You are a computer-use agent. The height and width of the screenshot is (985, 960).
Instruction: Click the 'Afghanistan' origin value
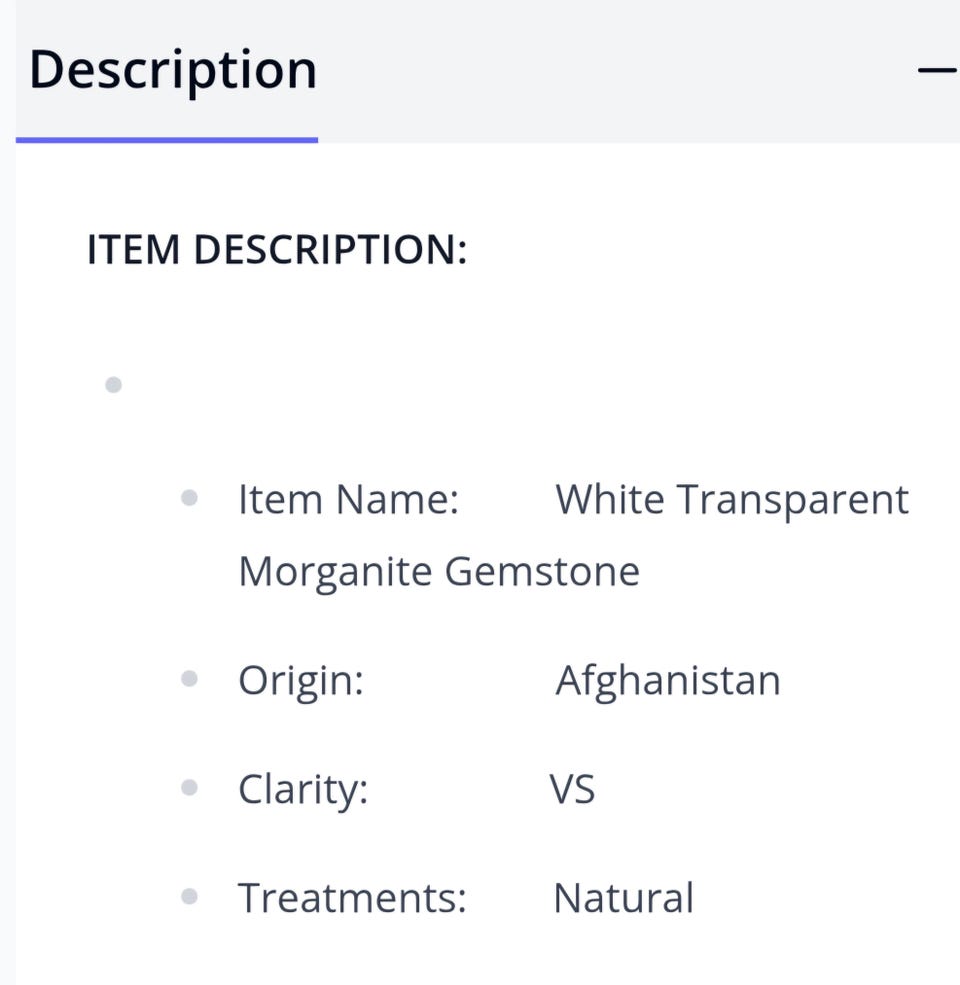pos(668,681)
